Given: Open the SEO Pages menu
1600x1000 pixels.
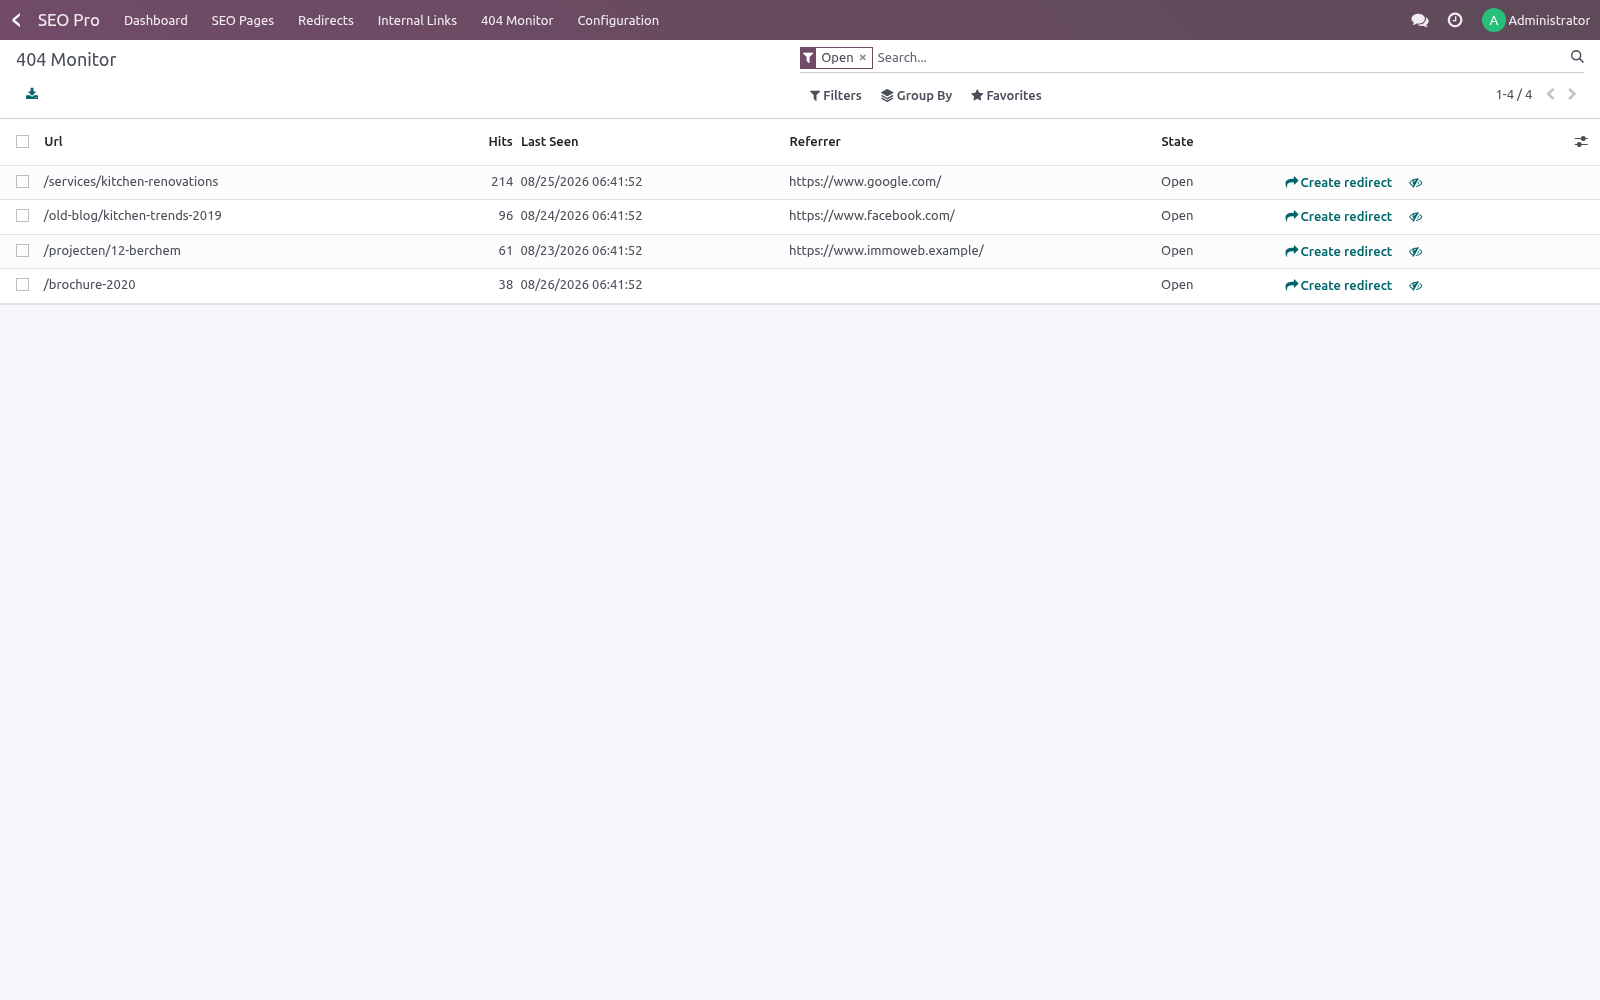Looking at the screenshot, I should coord(243,20).
